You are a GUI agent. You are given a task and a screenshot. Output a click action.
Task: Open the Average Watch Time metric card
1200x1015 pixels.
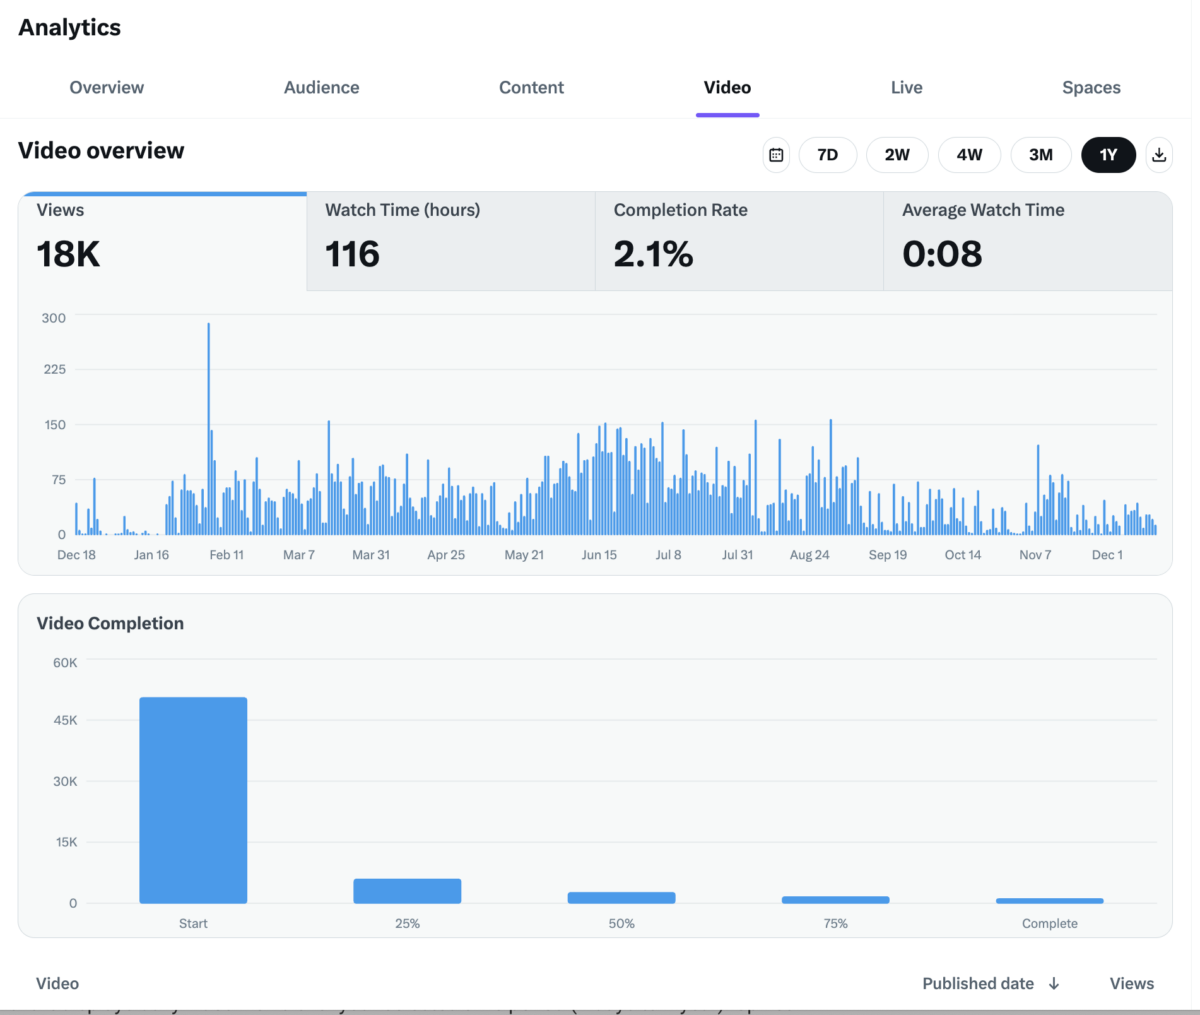[1027, 240]
